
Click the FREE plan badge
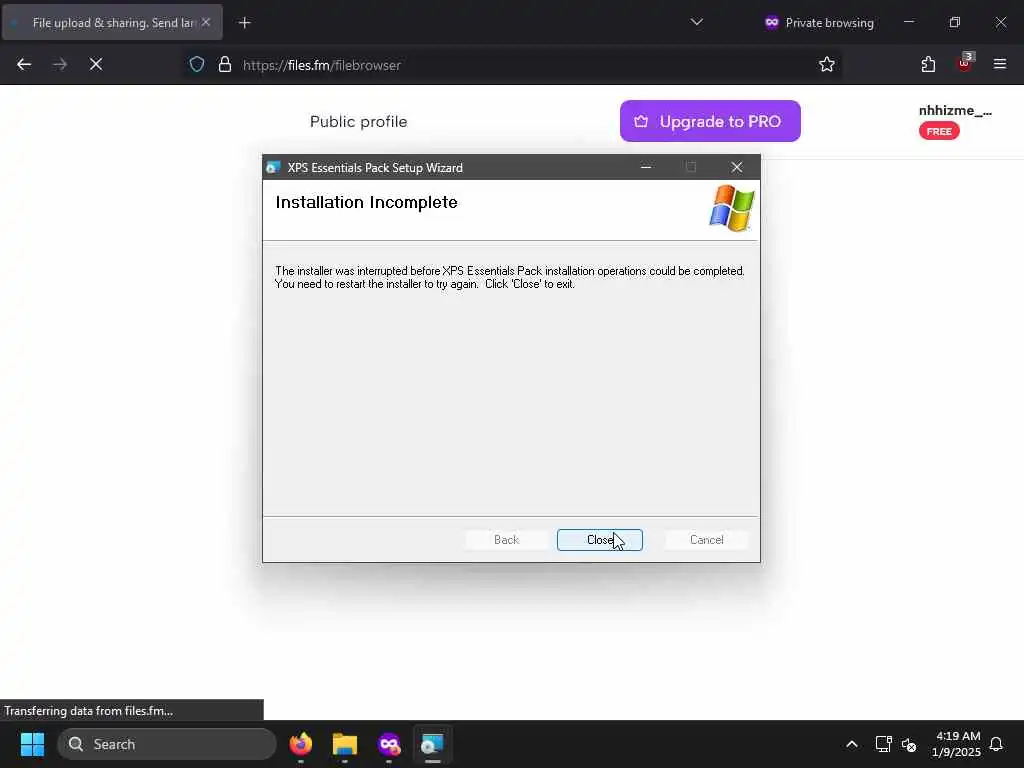939,131
